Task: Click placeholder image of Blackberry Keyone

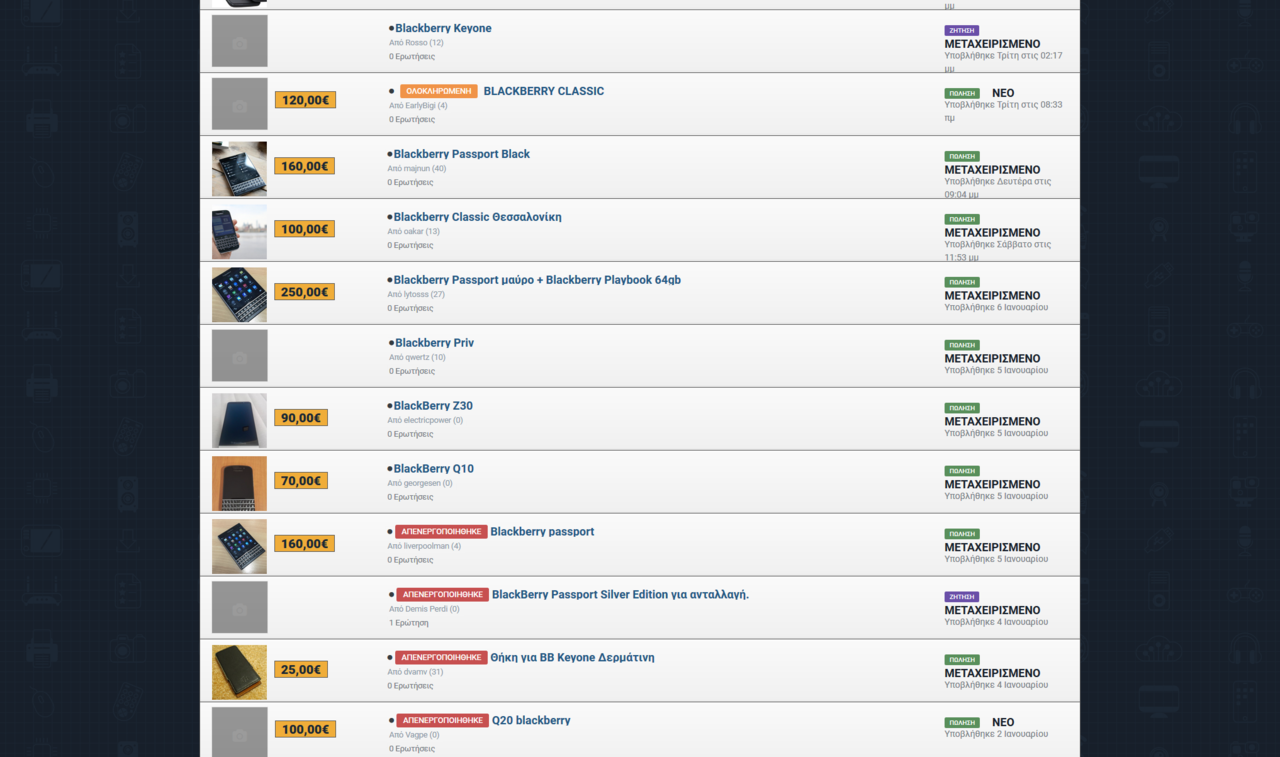Action: 240,41
